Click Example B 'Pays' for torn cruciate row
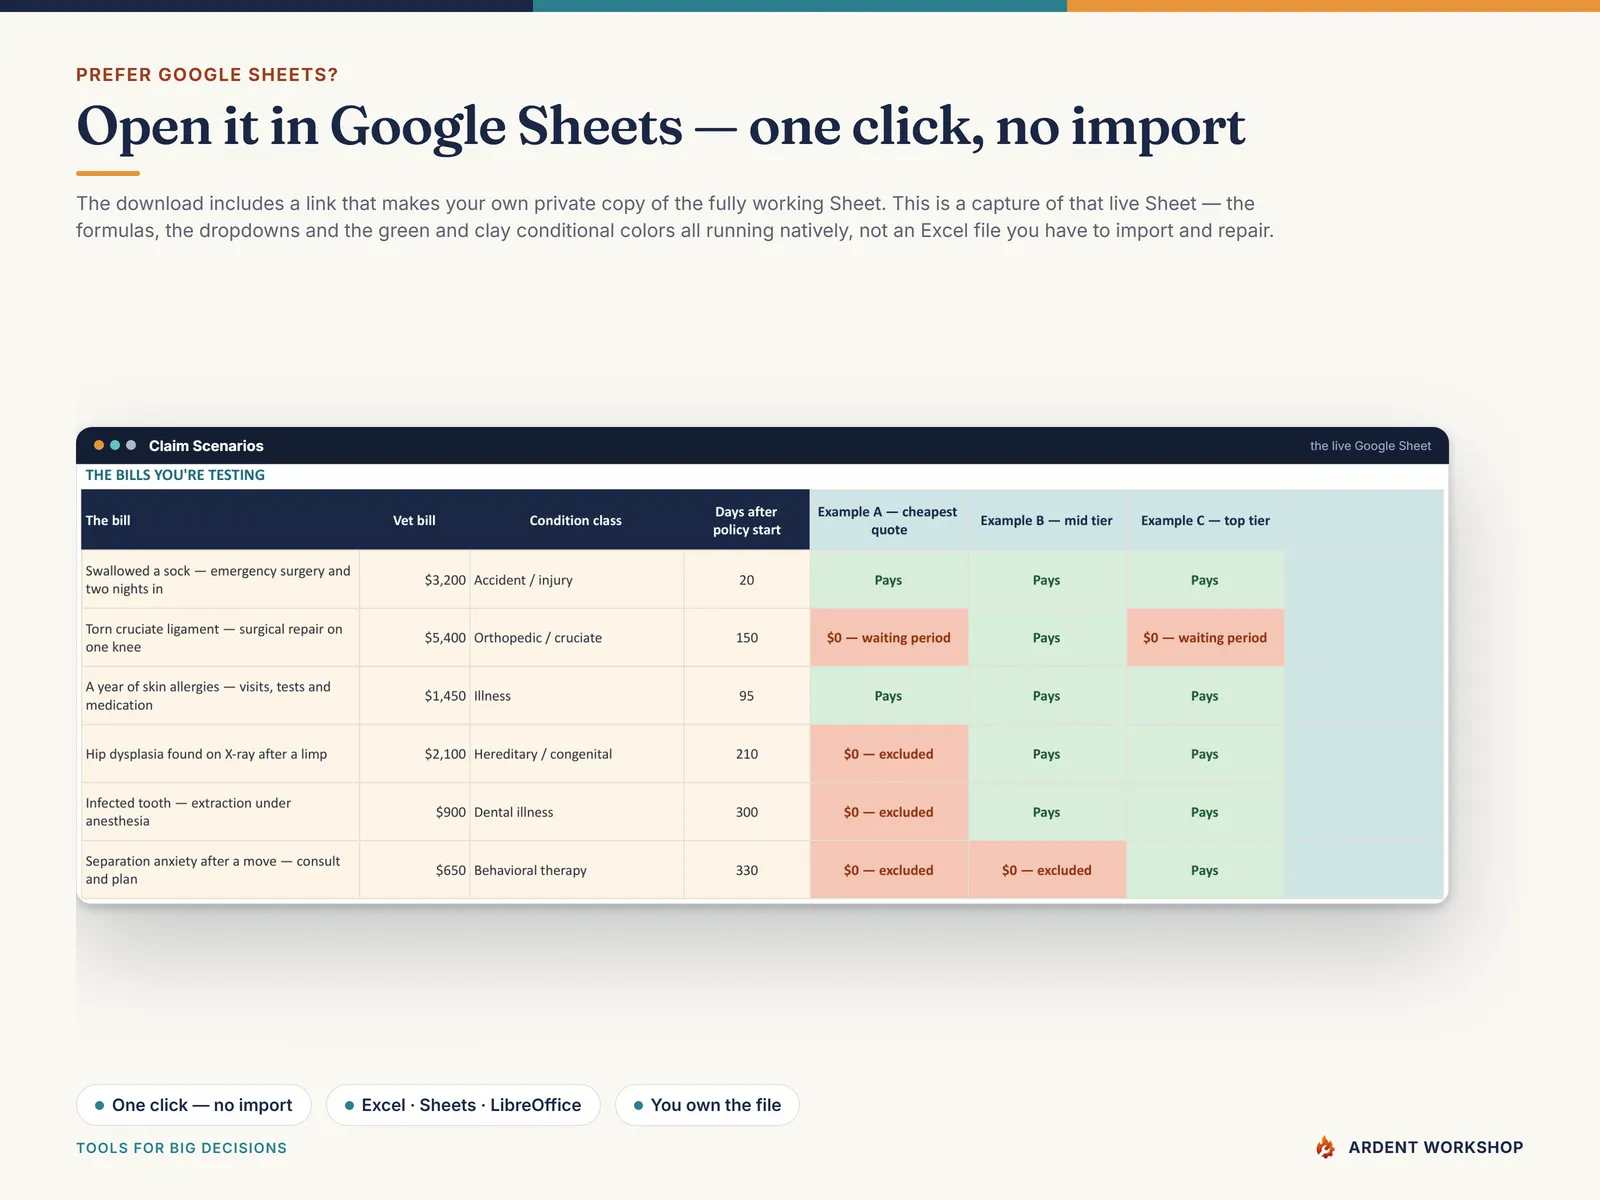Viewport: 1600px width, 1200px height. pos(1047,638)
